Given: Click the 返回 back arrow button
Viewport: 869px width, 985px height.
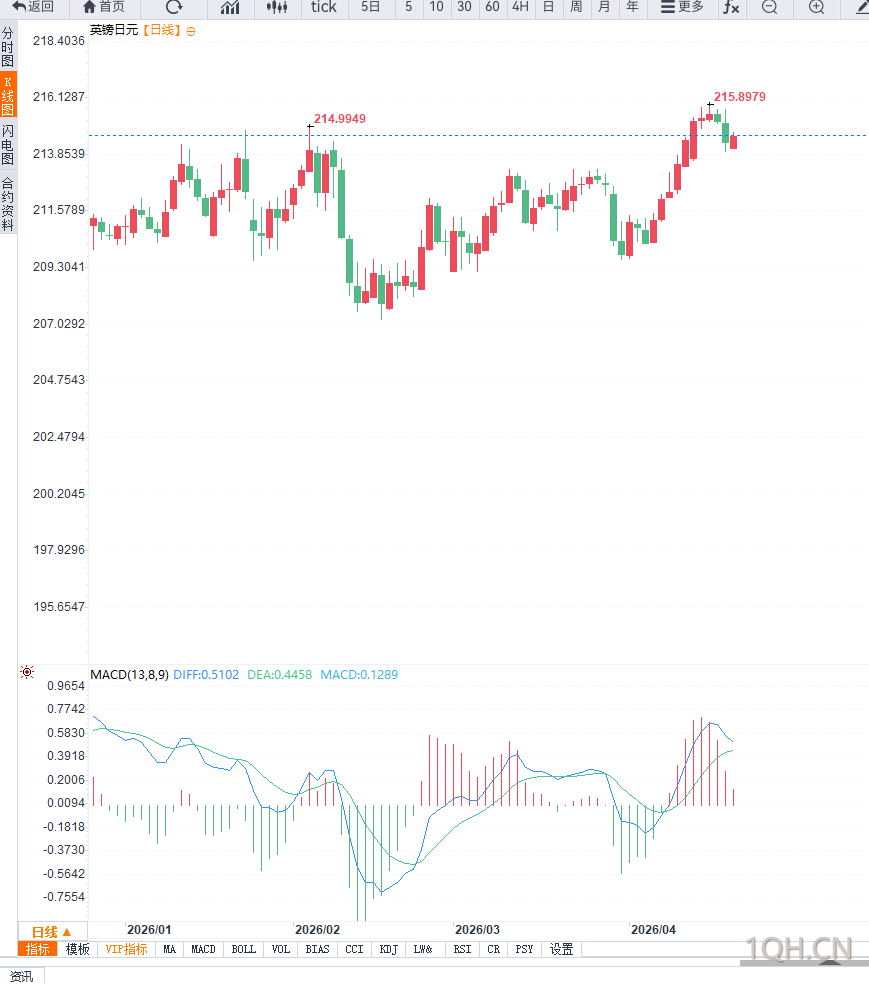Looking at the screenshot, I should [x=33, y=7].
